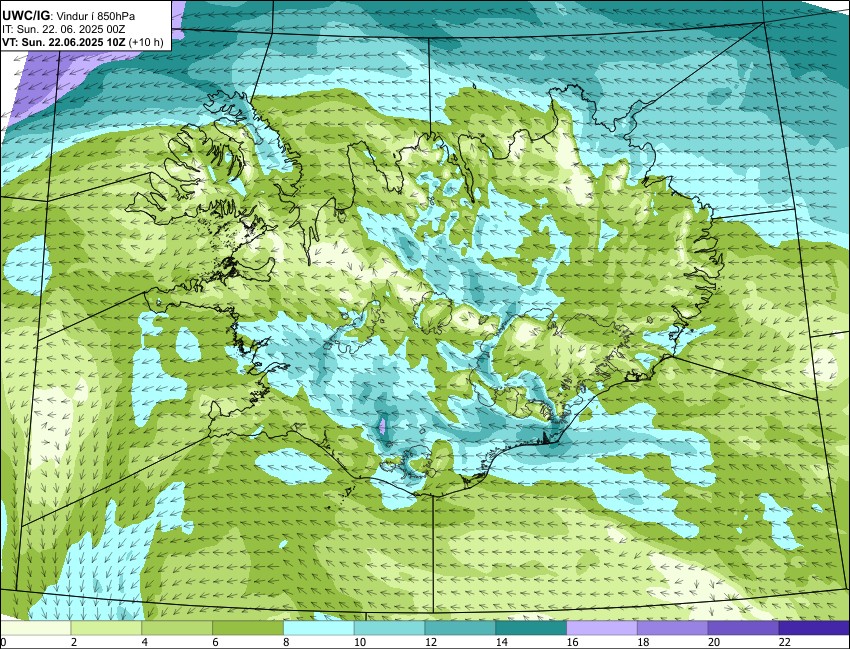850x649 pixels.
Task: Click the legend scale tick label '22'
Action: [x=785, y=642]
